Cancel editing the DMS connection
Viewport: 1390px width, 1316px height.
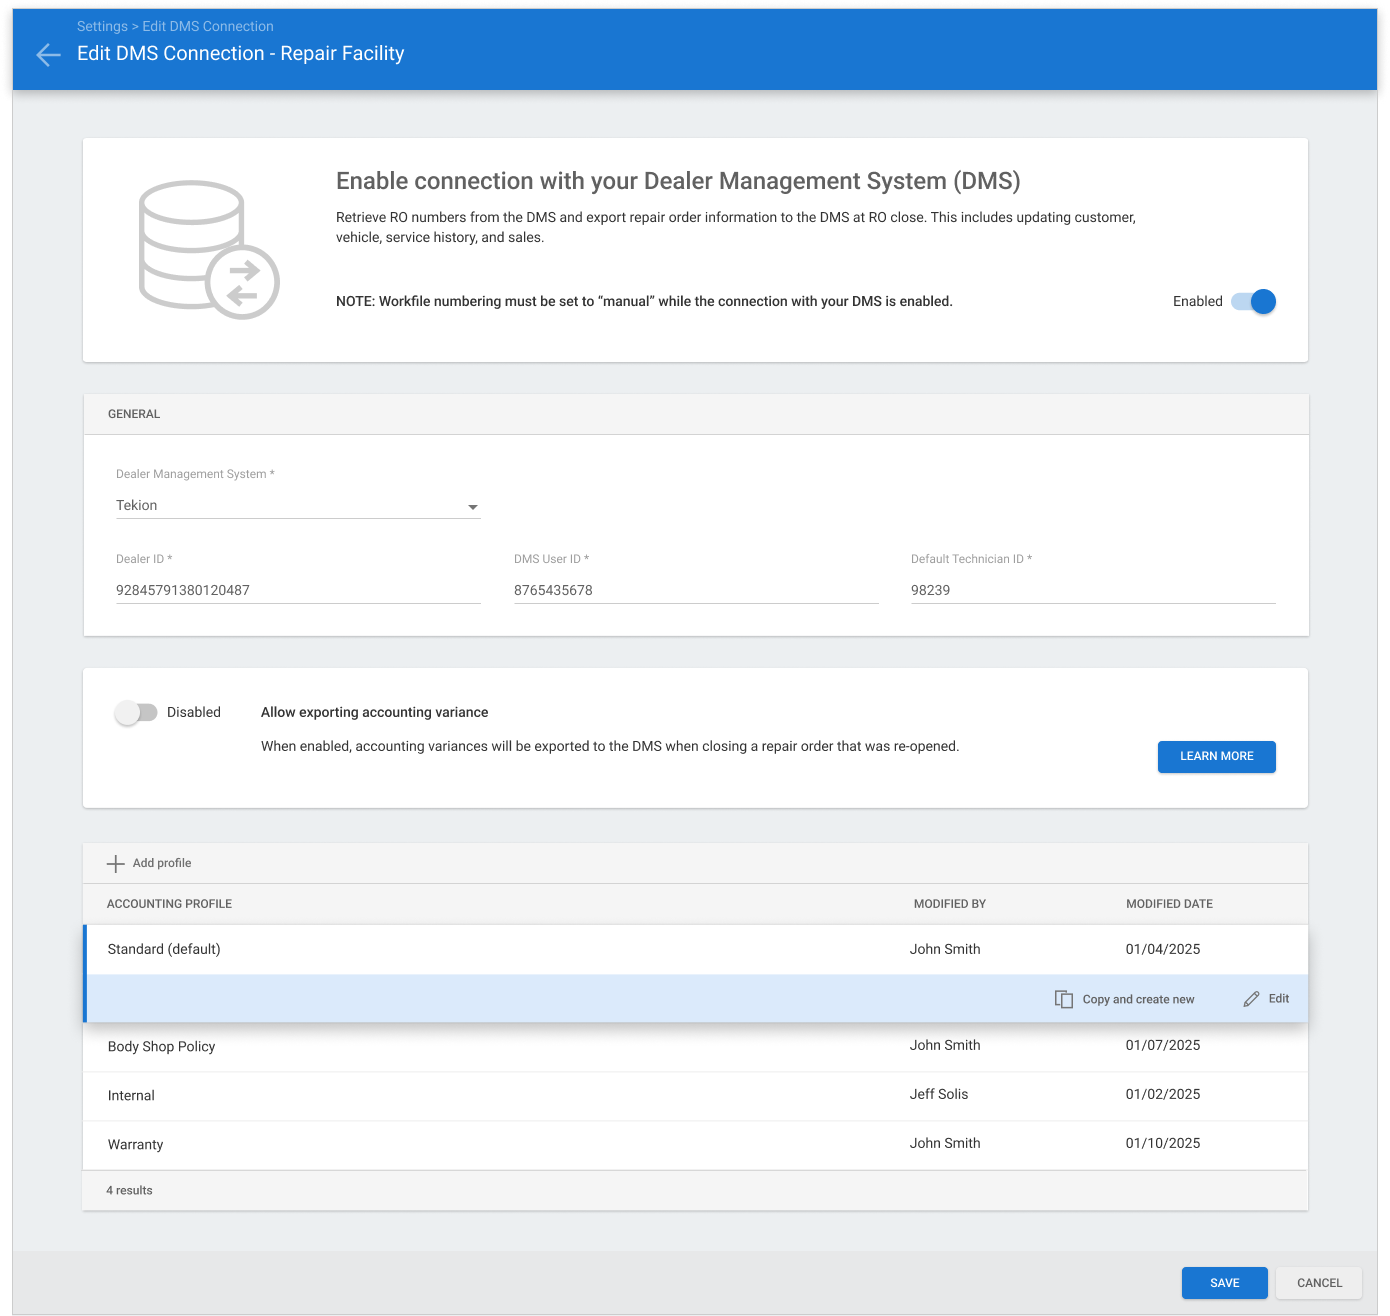click(1319, 1283)
